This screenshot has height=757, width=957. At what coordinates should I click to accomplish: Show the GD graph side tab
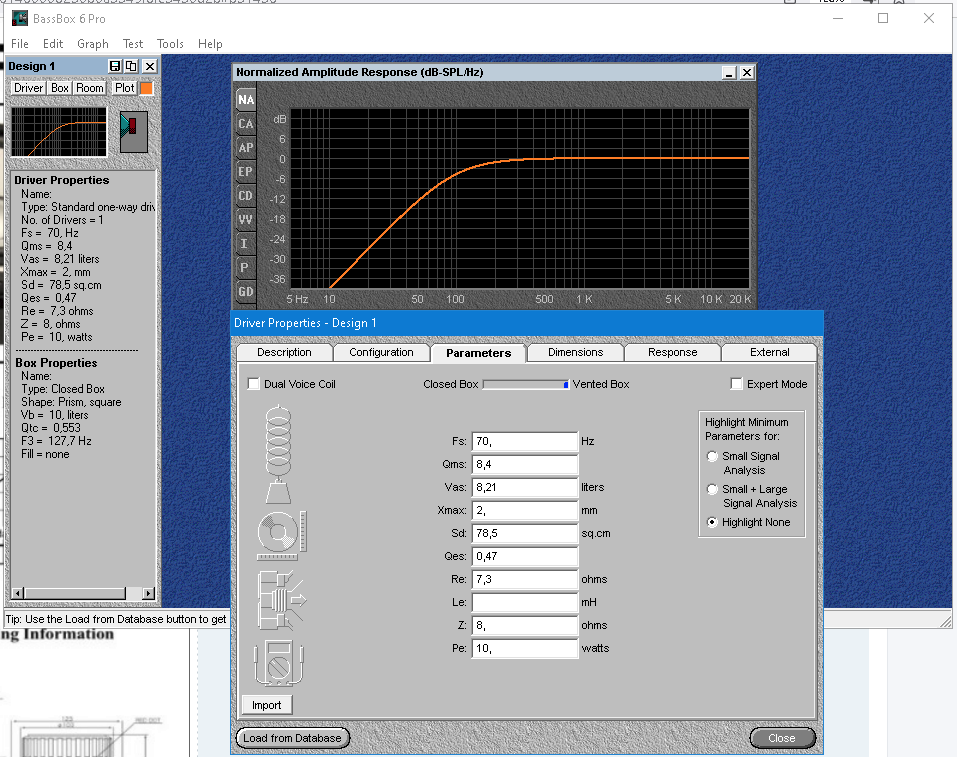pyautogui.click(x=245, y=292)
